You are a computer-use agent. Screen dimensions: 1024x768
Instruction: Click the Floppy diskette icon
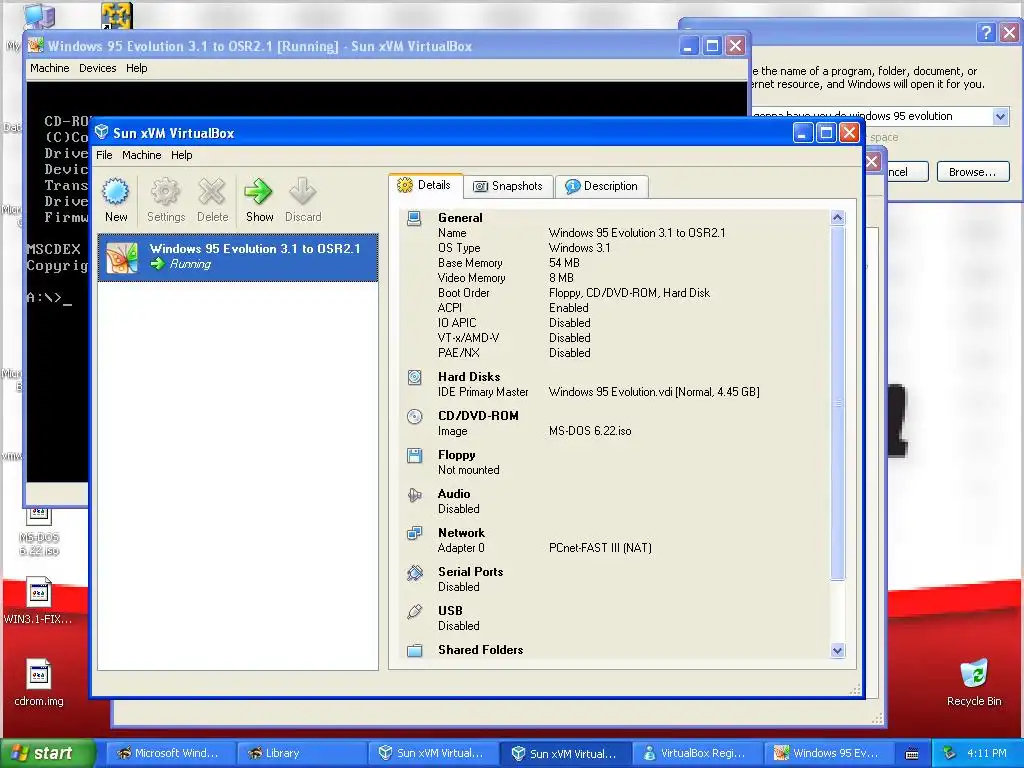415,455
